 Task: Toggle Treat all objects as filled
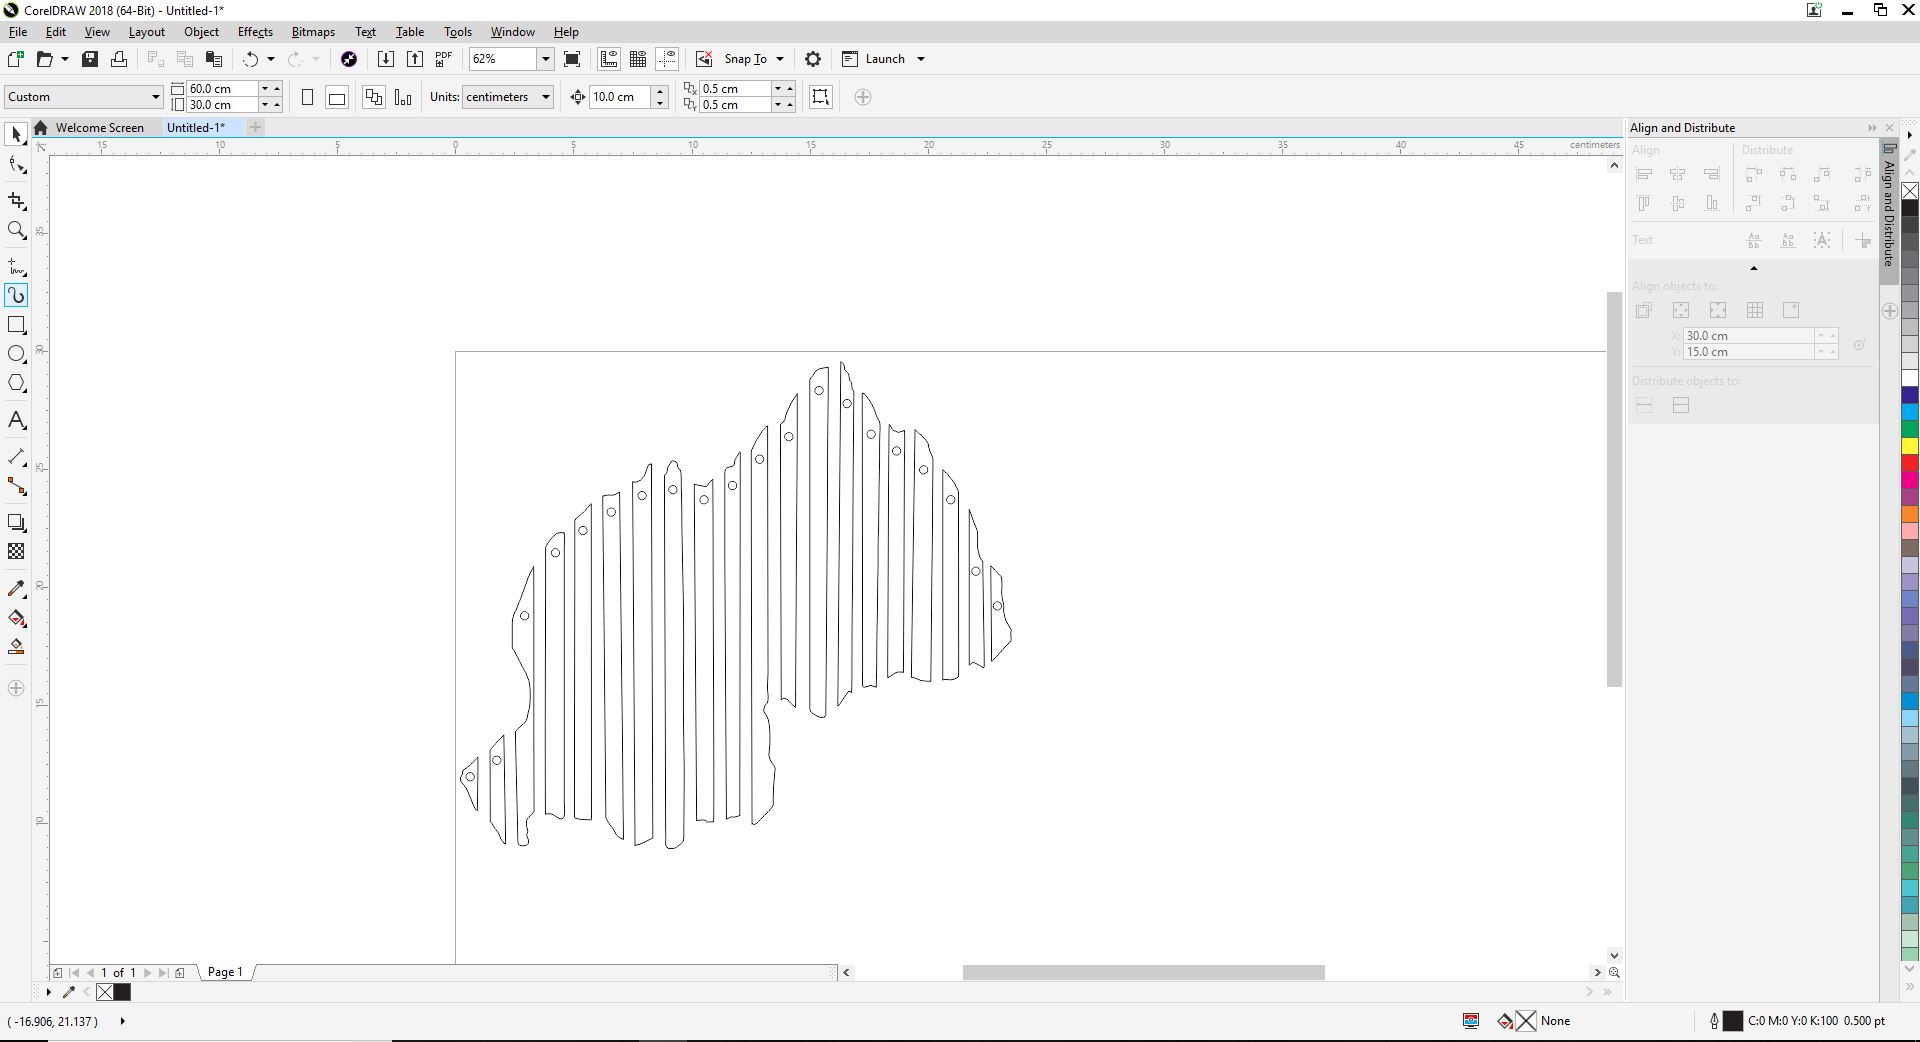[820, 97]
